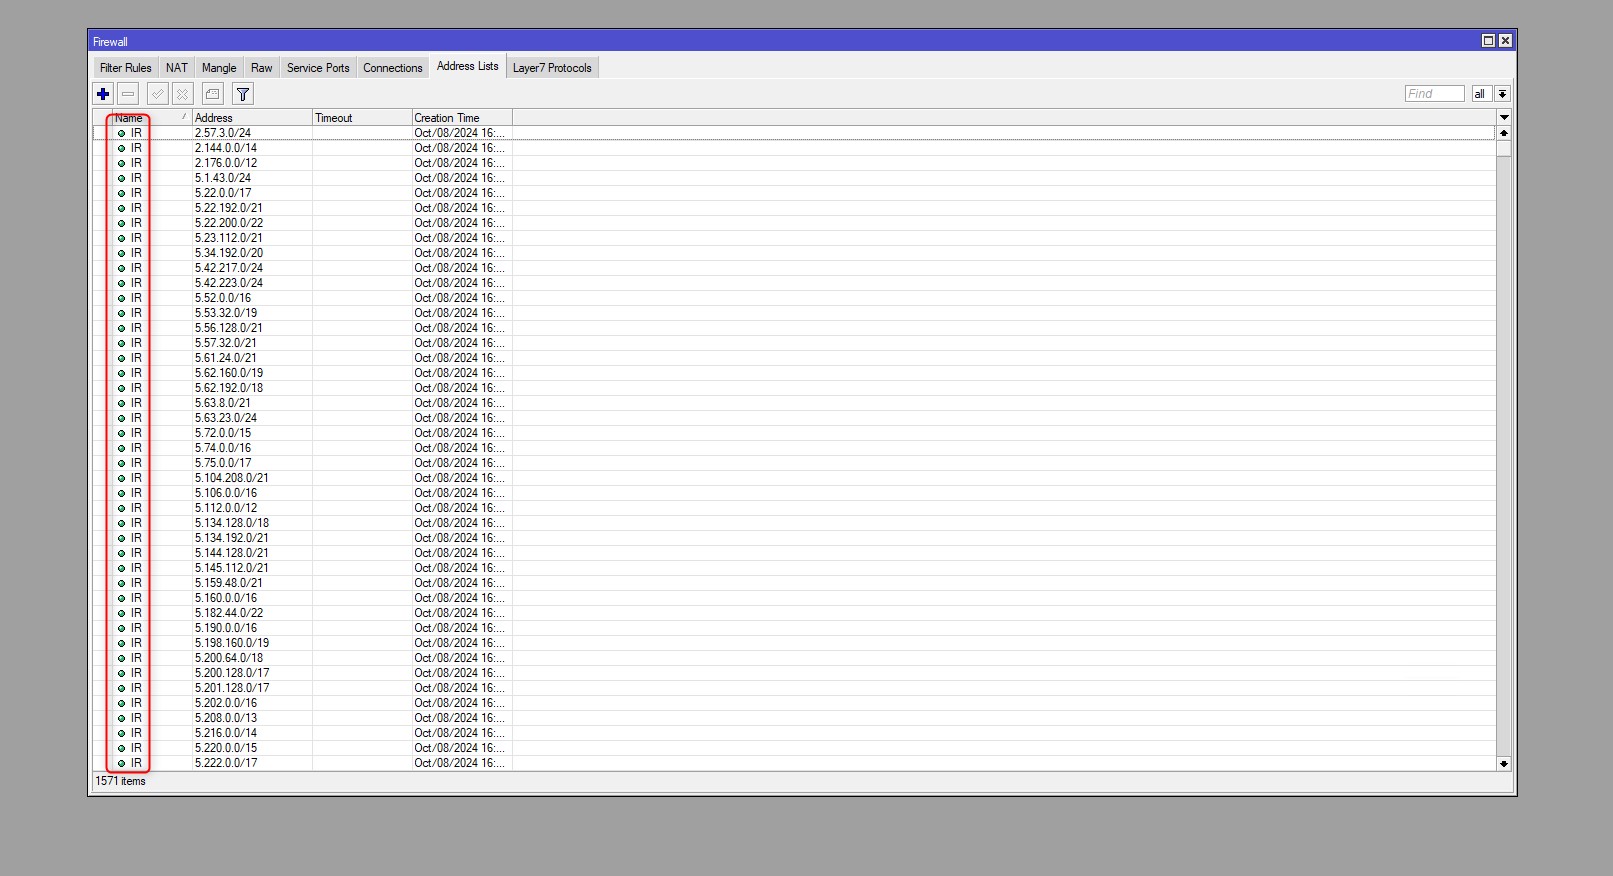Sort by the Name column header
The image size is (1613, 876).
click(150, 118)
